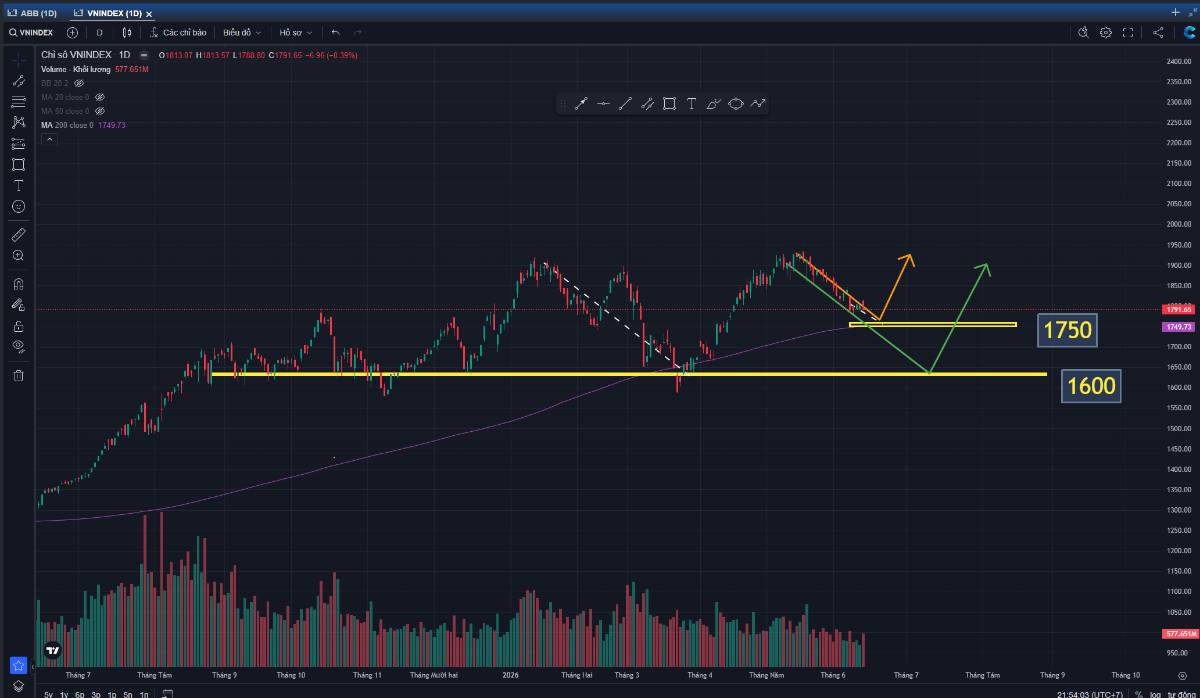Open the blue C logo button
This screenshot has height=698, width=1200.
(x=1189, y=32)
